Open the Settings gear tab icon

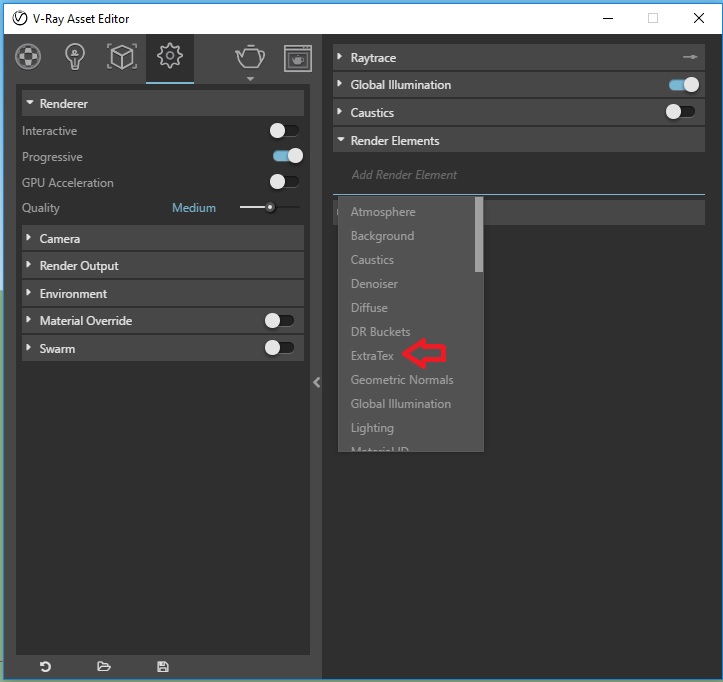tap(170, 56)
